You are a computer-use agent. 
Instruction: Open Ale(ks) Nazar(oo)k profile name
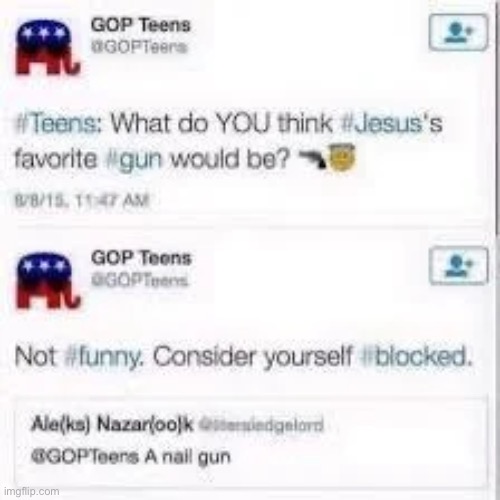tap(112, 424)
